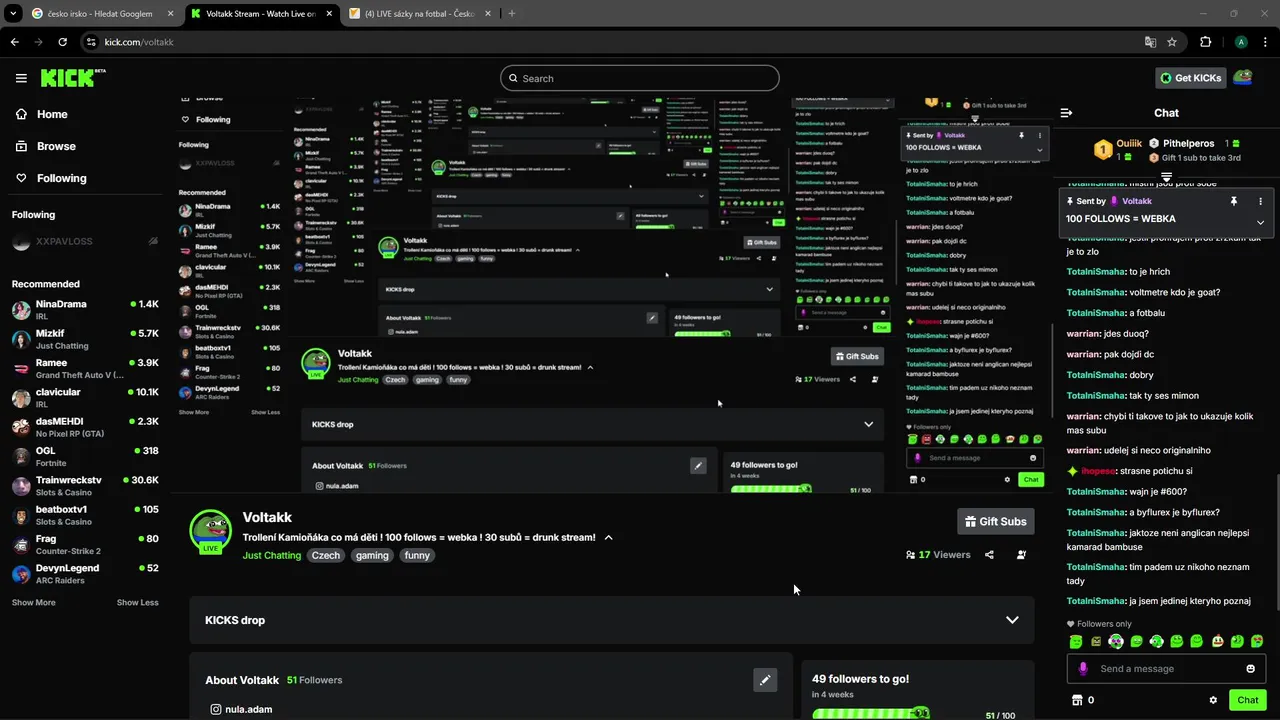The image size is (1280, 720).
Task: Select the Voltakk Stream tab
Action: pos(262,13)
